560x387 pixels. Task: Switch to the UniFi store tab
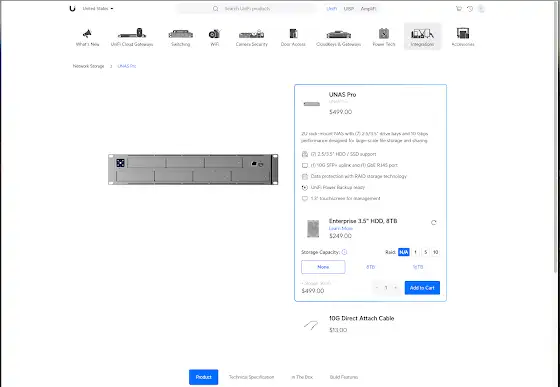tap(331, 9)
